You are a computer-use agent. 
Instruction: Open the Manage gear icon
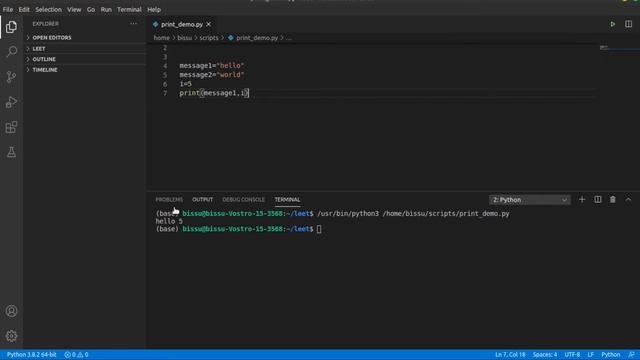coord(11,336)
